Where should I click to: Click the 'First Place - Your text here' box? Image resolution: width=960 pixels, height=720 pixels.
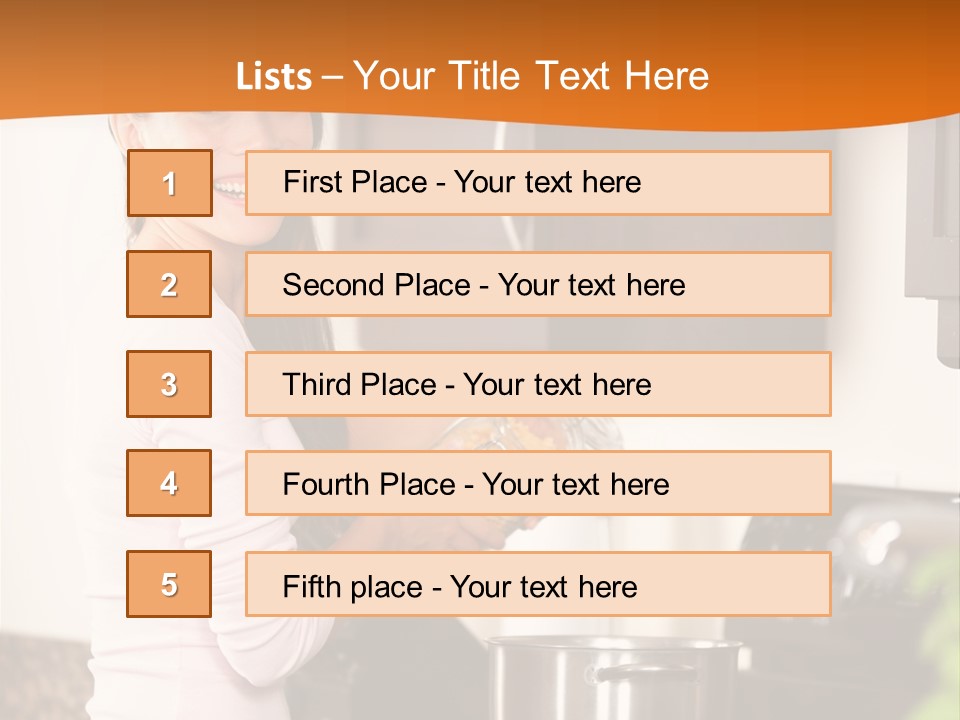(x=538, y=183)
